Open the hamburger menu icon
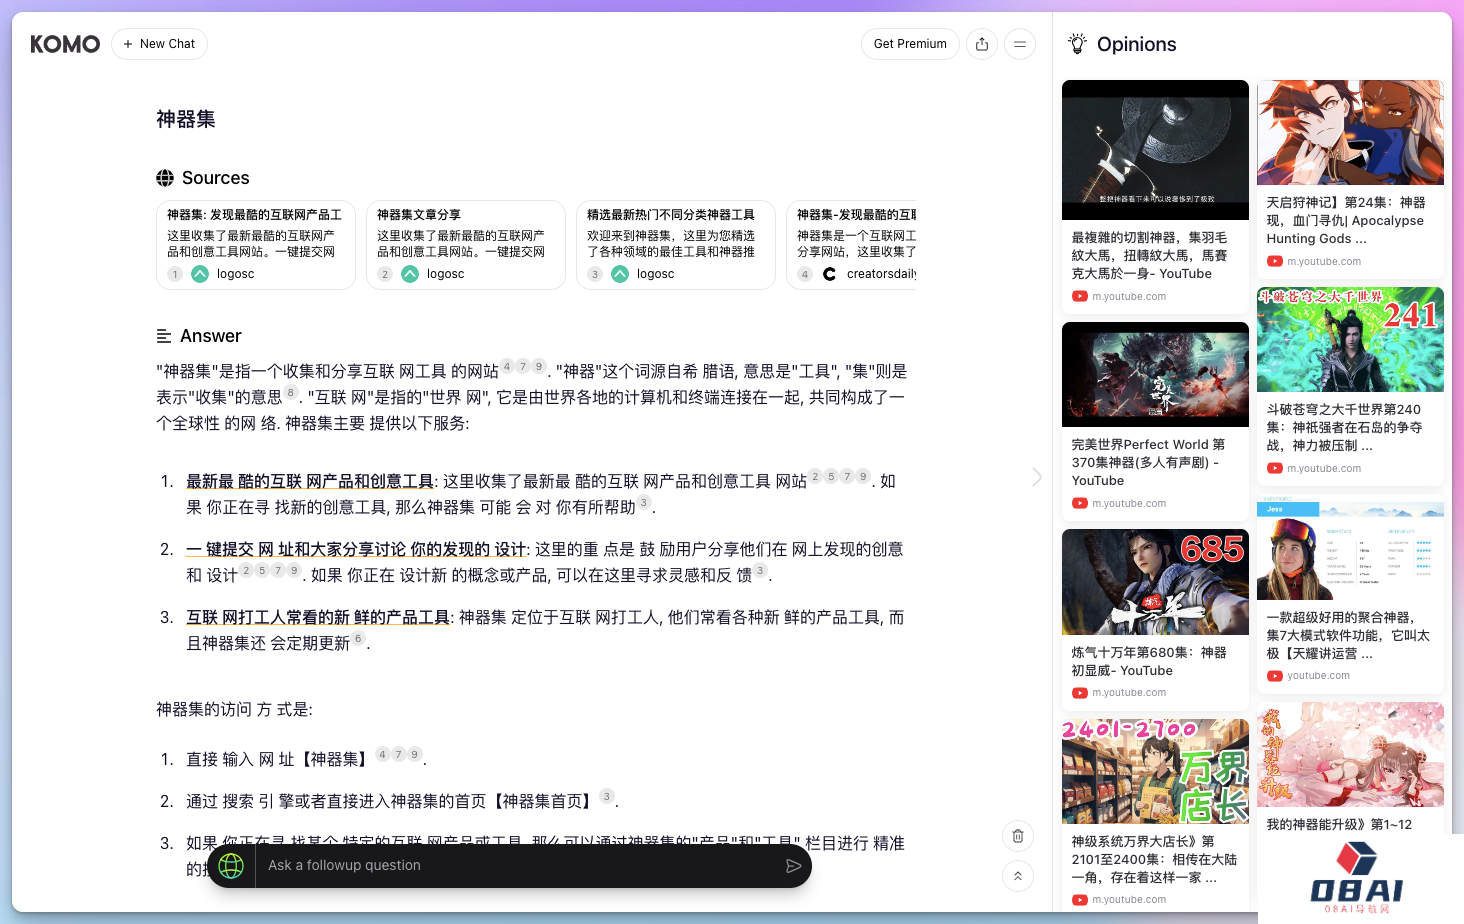This screenshot has height=924, width=1464. click(x=1020, y=44)
